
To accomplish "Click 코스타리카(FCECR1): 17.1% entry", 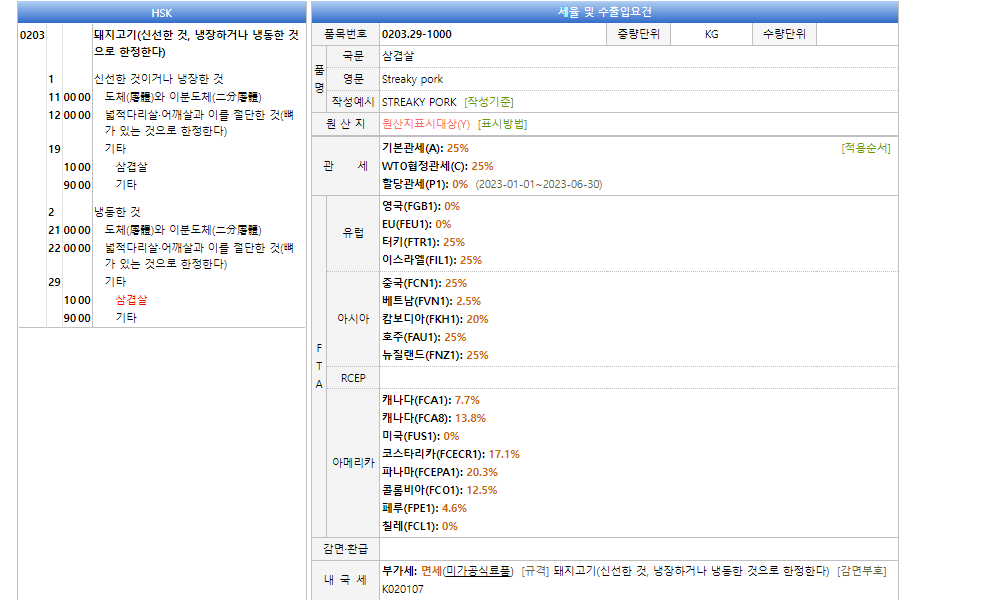I will pos(450,454).
